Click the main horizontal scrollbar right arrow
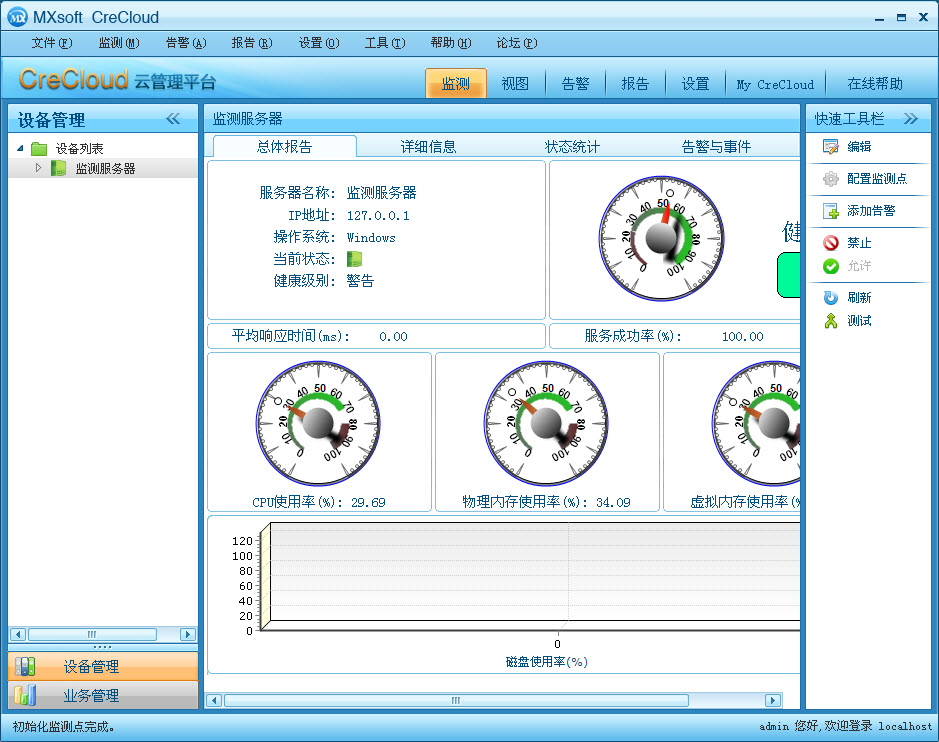Viewport: 939px width, 742px height. tap(772, 700)
